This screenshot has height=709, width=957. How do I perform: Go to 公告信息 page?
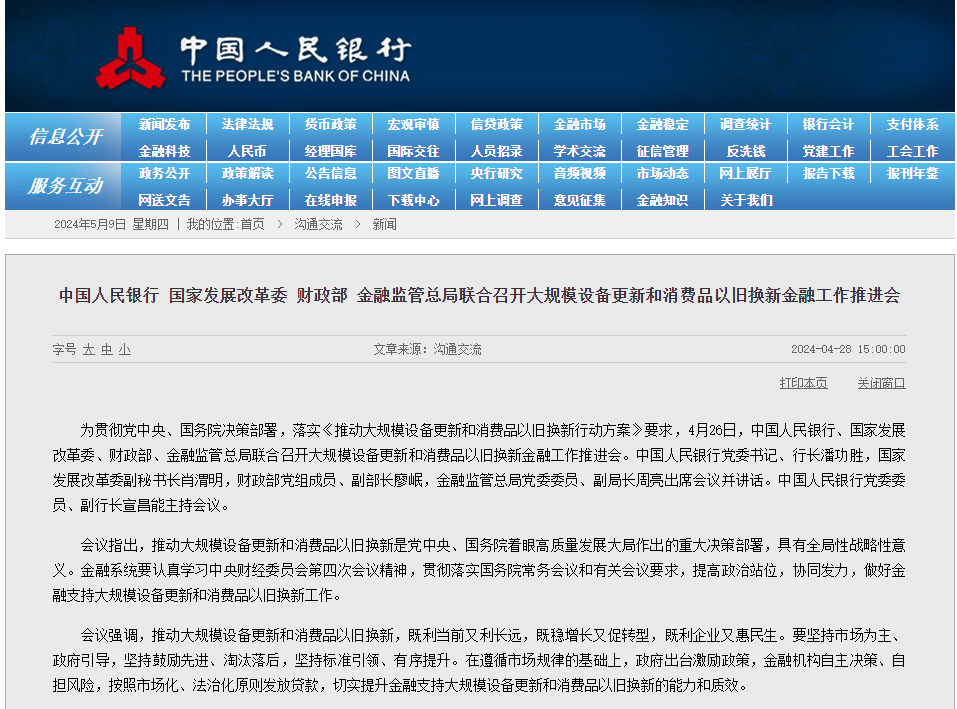tap(330, 173)
